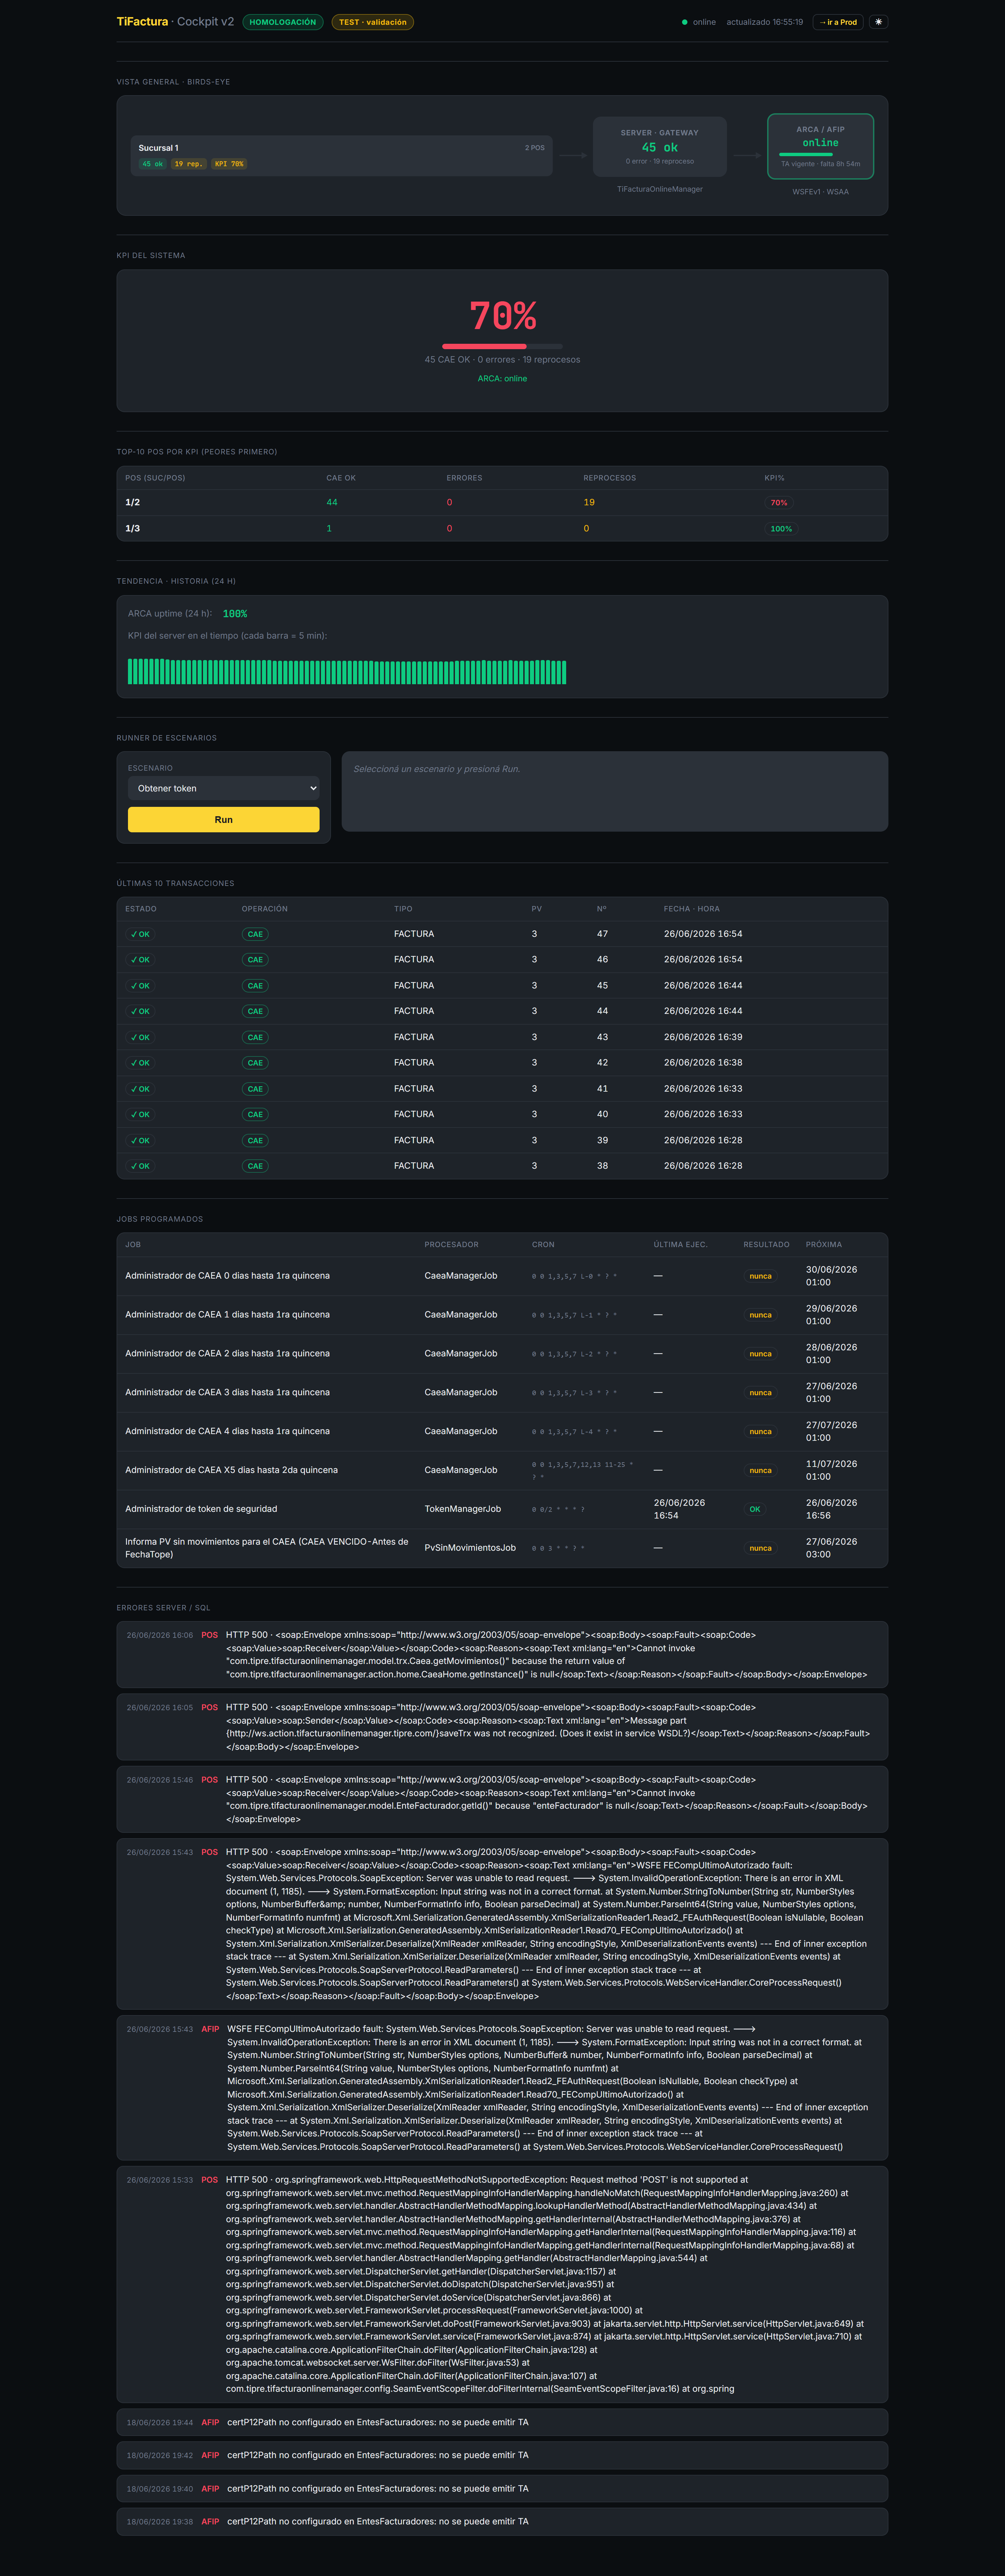
Task: Click the 70% KPI badge of POS 1/2
Action: [x=779, y=503]
